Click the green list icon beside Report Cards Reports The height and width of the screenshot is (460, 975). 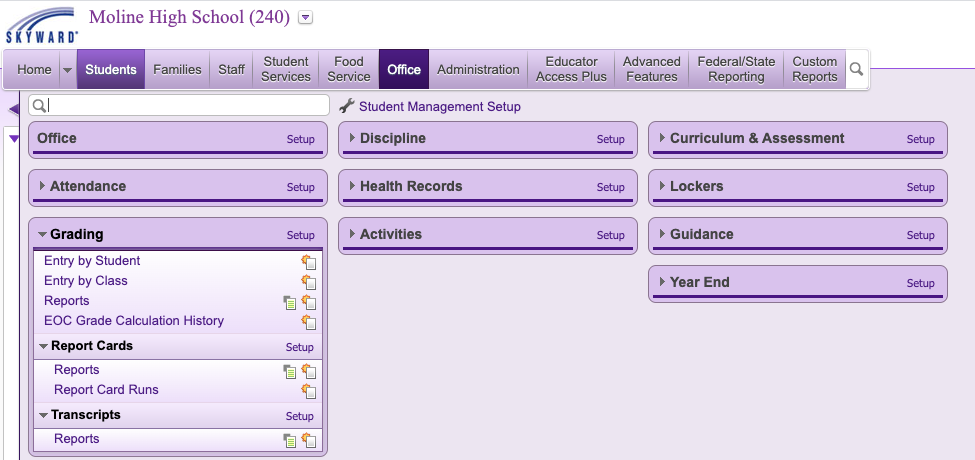290,371
